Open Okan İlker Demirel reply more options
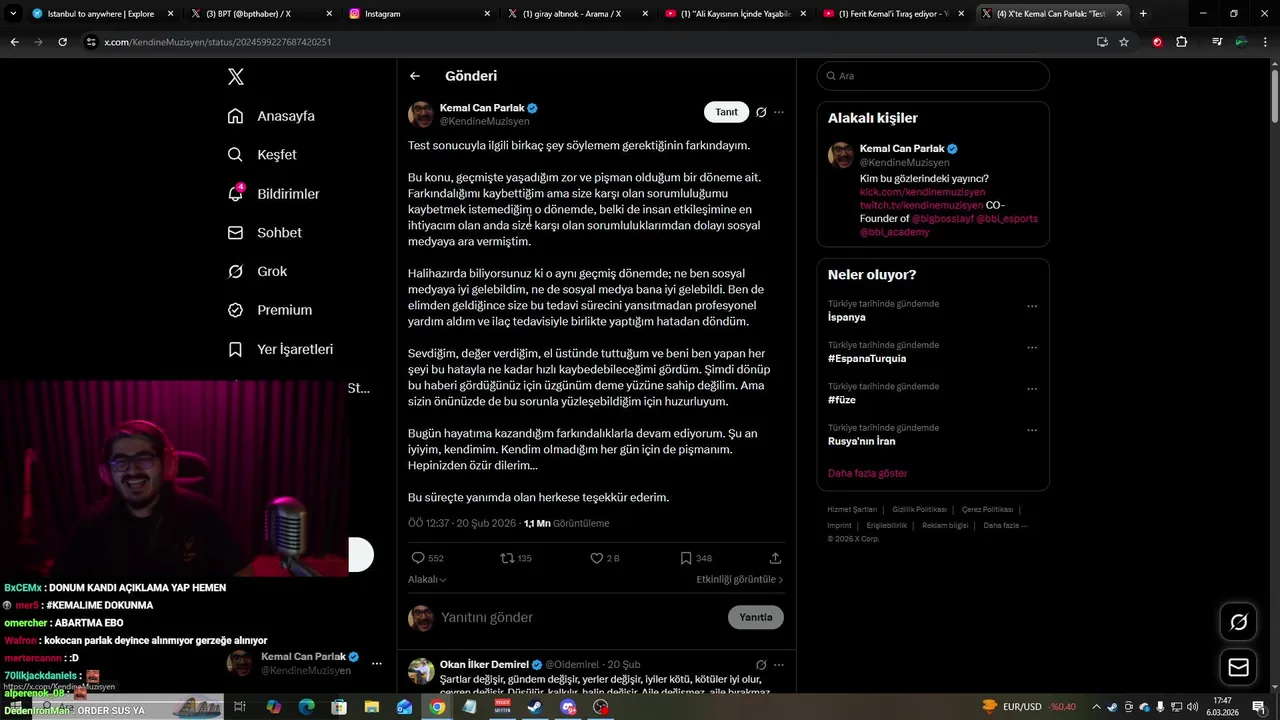The height and width of the screenshot is (720, 1280). point(779,664)
